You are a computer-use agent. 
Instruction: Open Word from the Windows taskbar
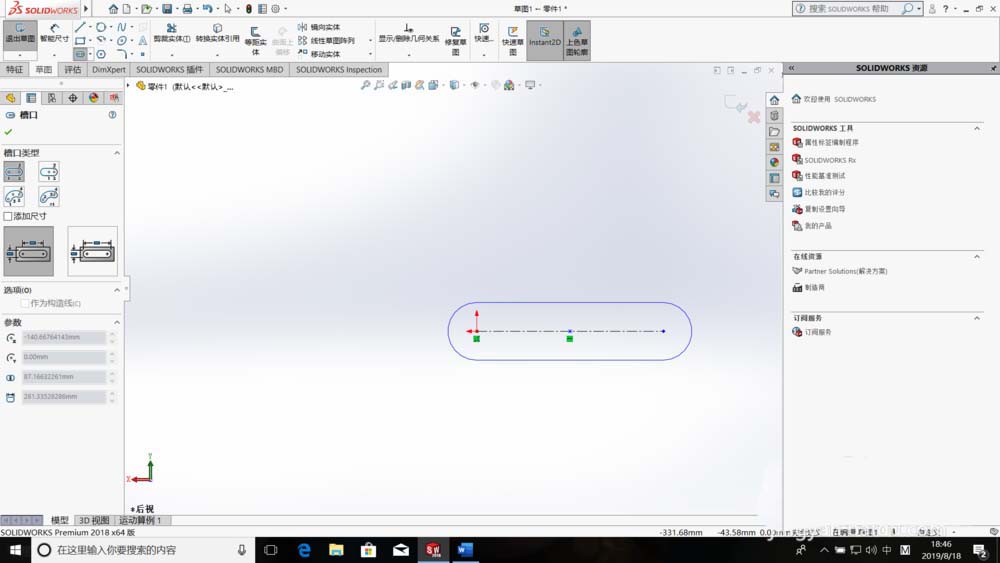(x=465, y=549)
